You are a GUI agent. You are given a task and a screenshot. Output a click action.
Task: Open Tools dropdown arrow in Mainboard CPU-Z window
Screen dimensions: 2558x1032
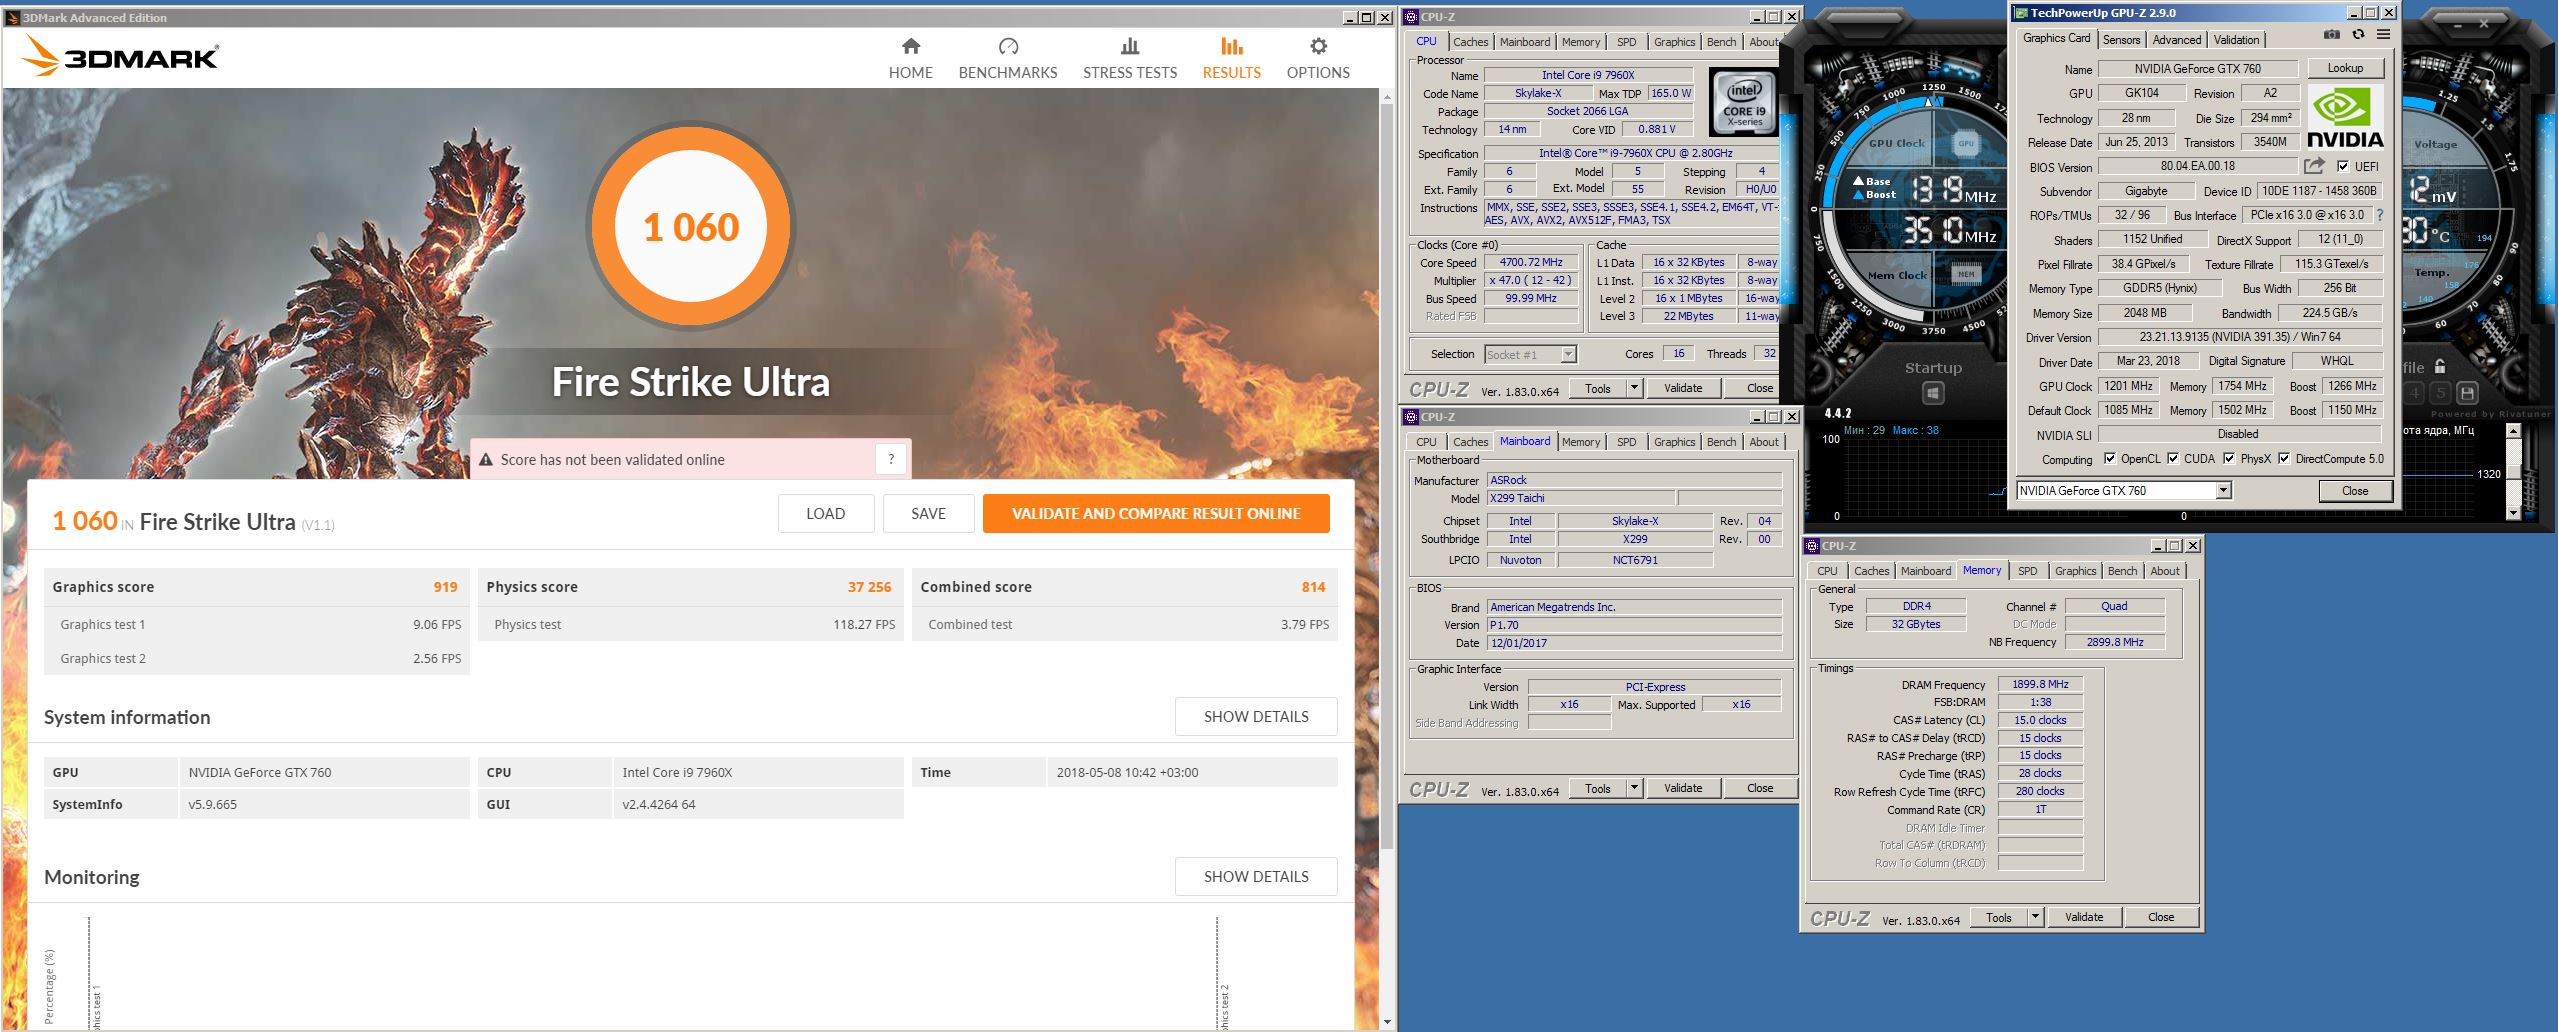(x=1634, y=788)
